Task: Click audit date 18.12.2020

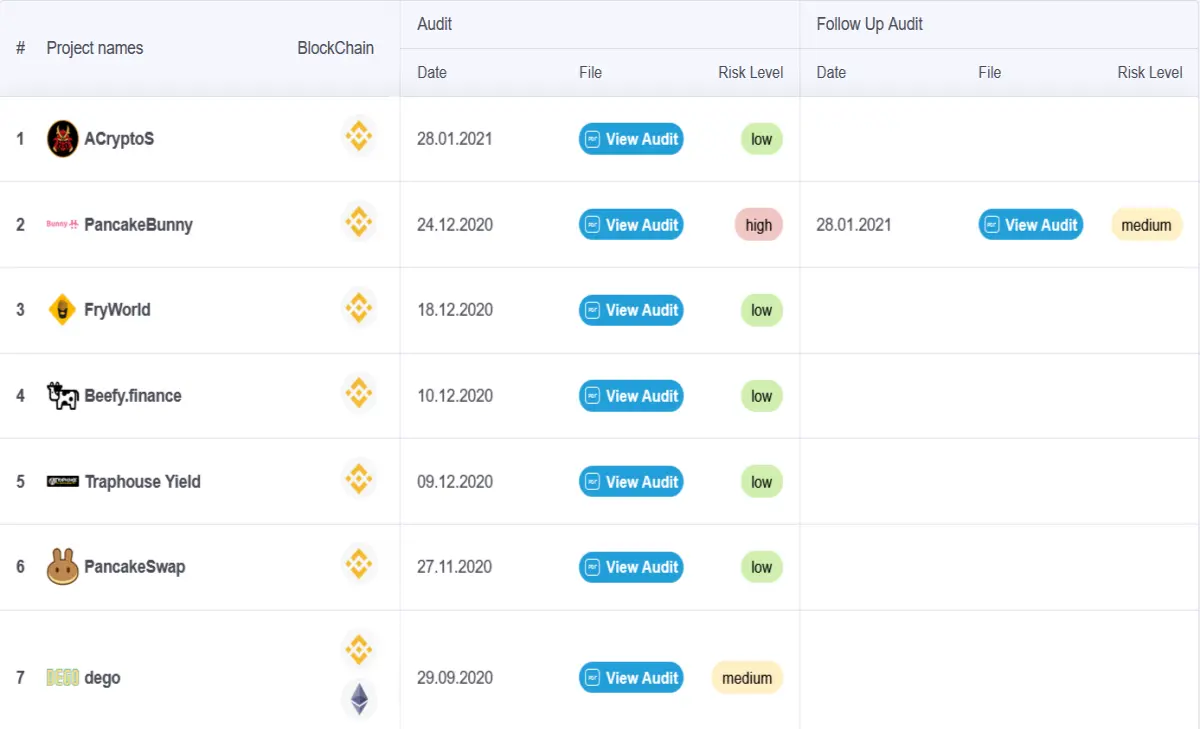Action: click(x=455, y=310)
